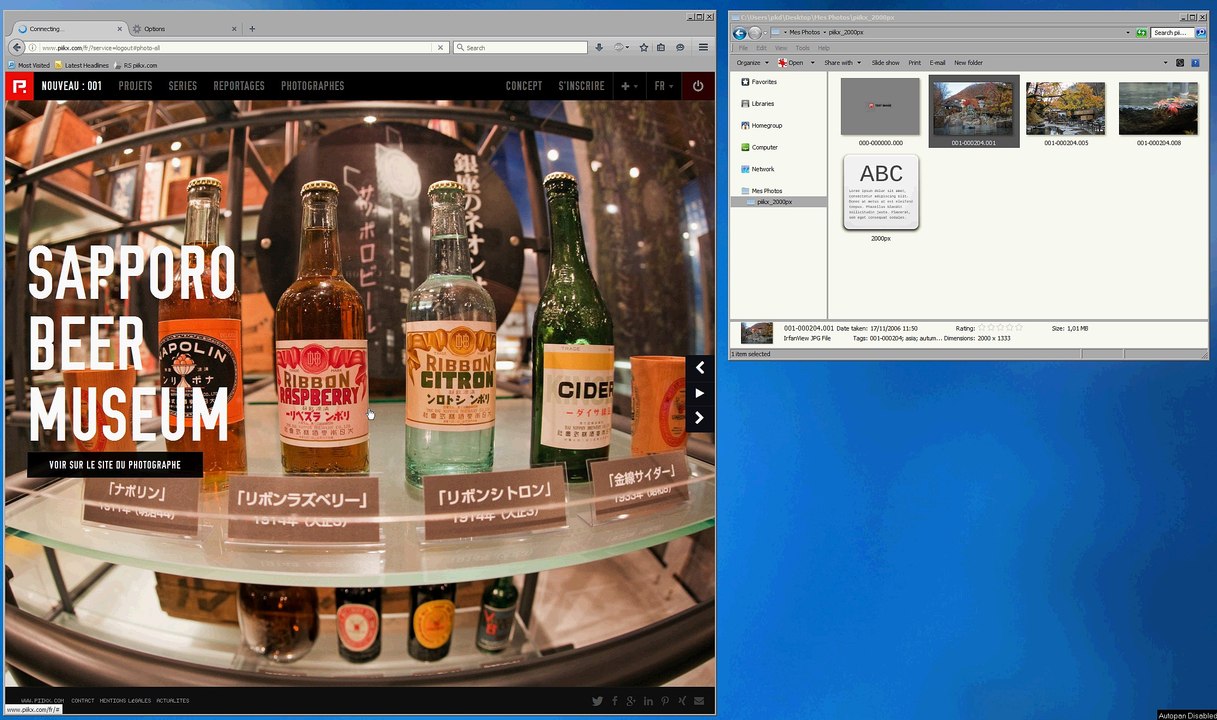Click the site info icon in URL bar
The width and height of the screenshot is (1217, 720).
pyautogui.click(x=34, y=47)
